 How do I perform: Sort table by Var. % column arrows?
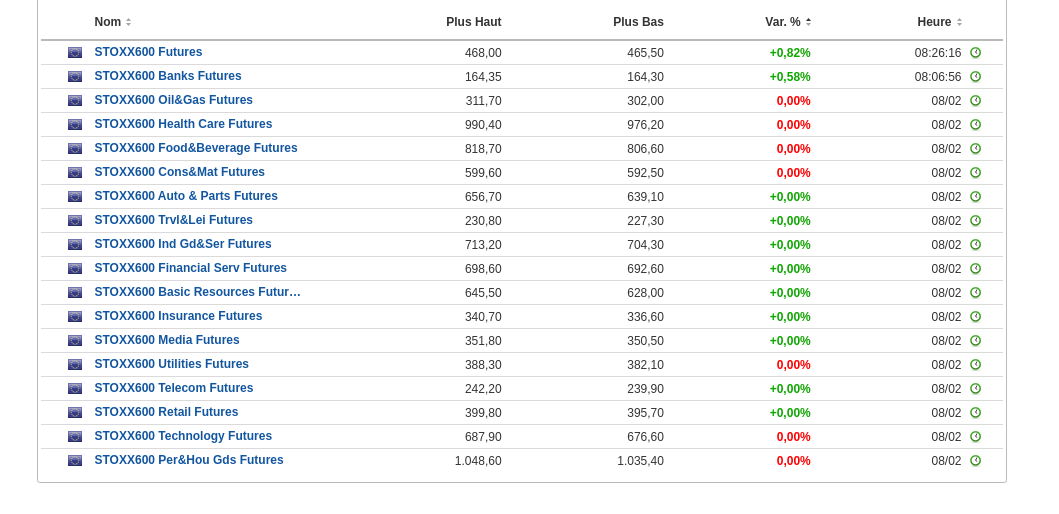[x=808, y=22]
